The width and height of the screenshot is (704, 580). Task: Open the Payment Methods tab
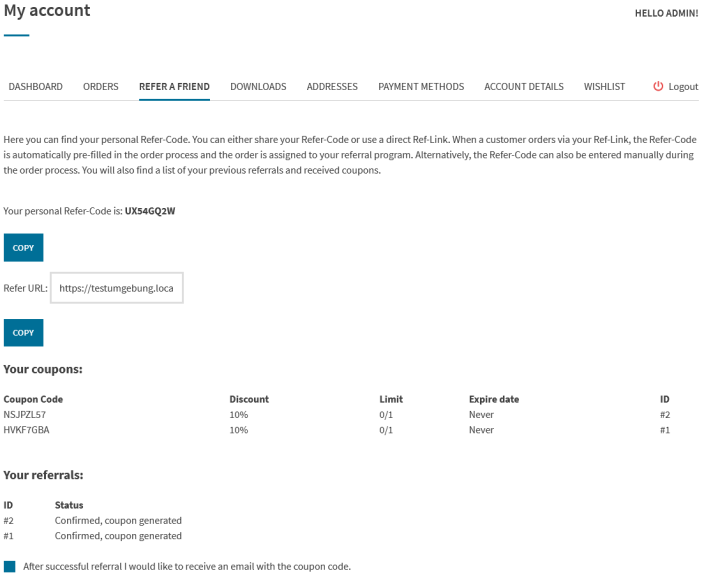421,87
